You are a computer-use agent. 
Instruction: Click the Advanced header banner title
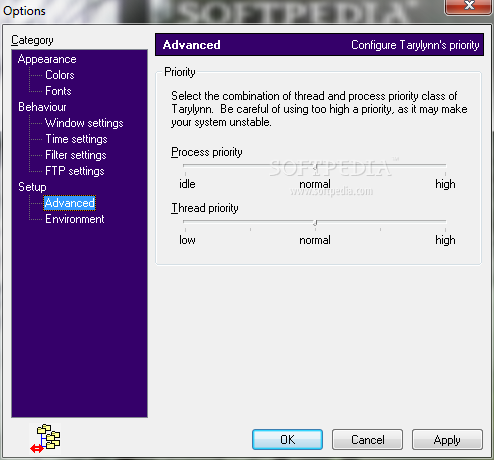click(x=192, y=45)
